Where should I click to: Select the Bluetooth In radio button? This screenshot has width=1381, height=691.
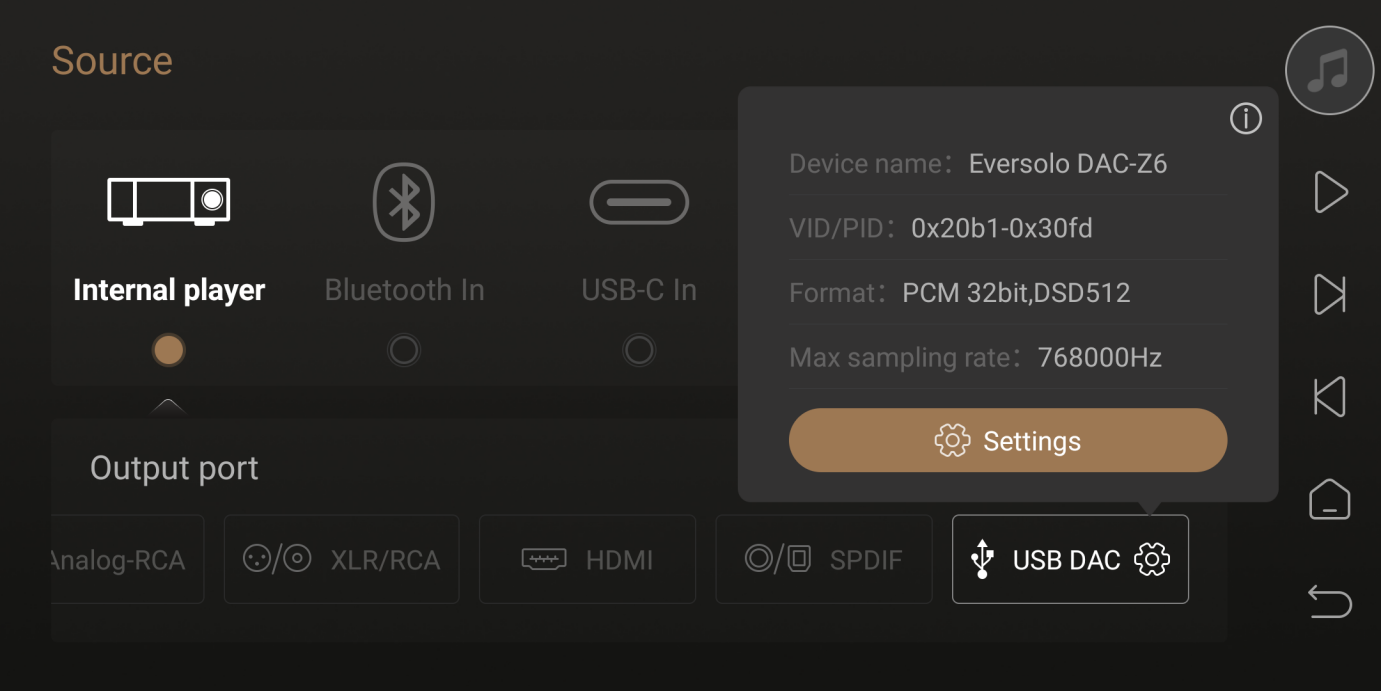(404, 350)
